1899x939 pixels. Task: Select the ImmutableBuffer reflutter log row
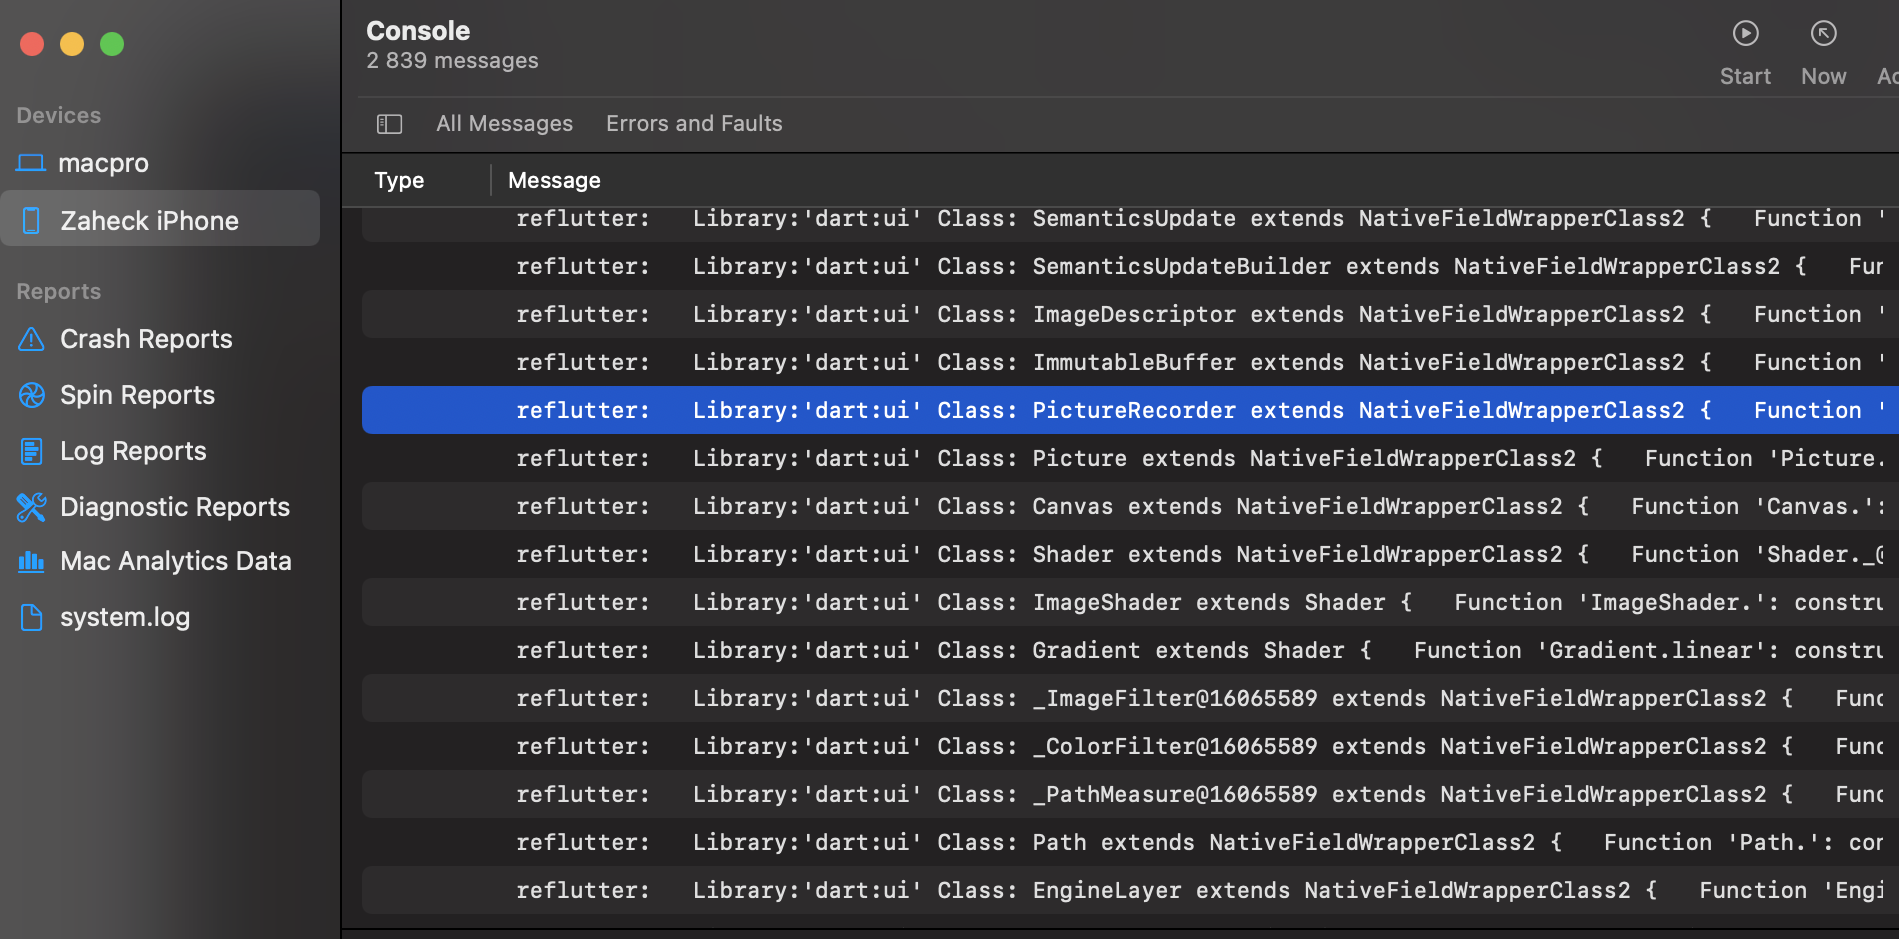tap(1100, 361)
